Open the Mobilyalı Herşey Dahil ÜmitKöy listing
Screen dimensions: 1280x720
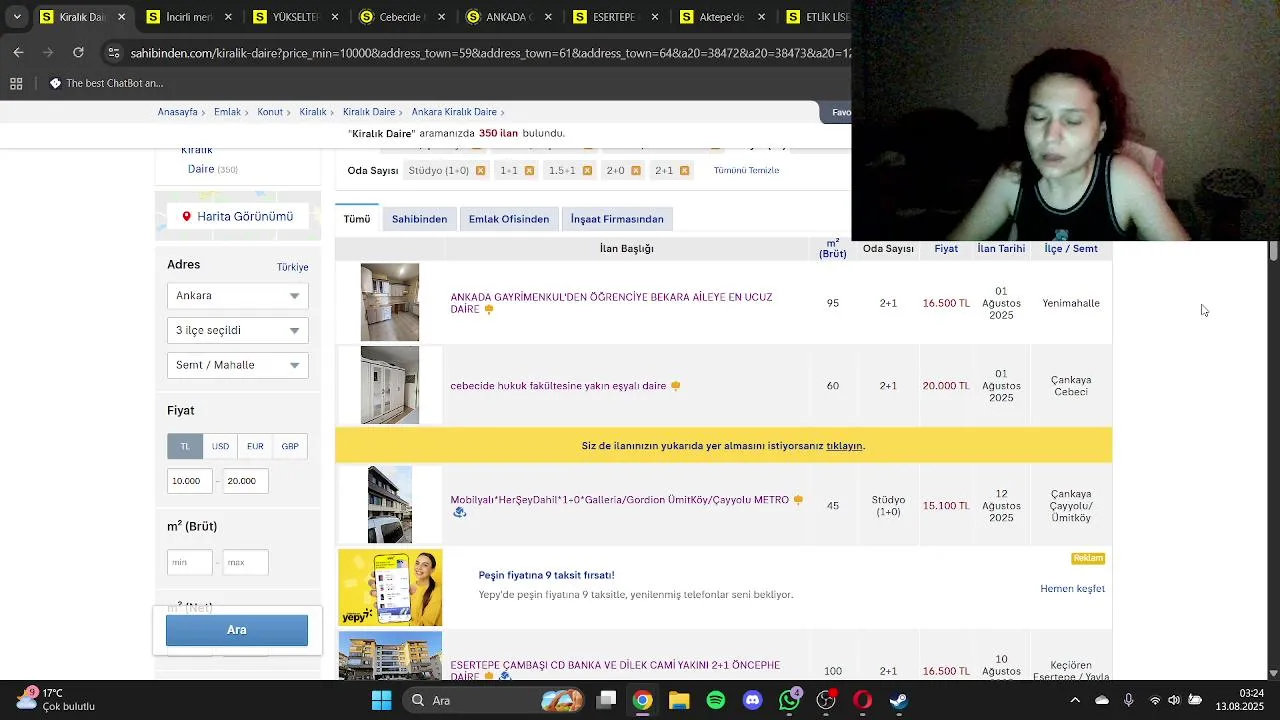point(619,500)
